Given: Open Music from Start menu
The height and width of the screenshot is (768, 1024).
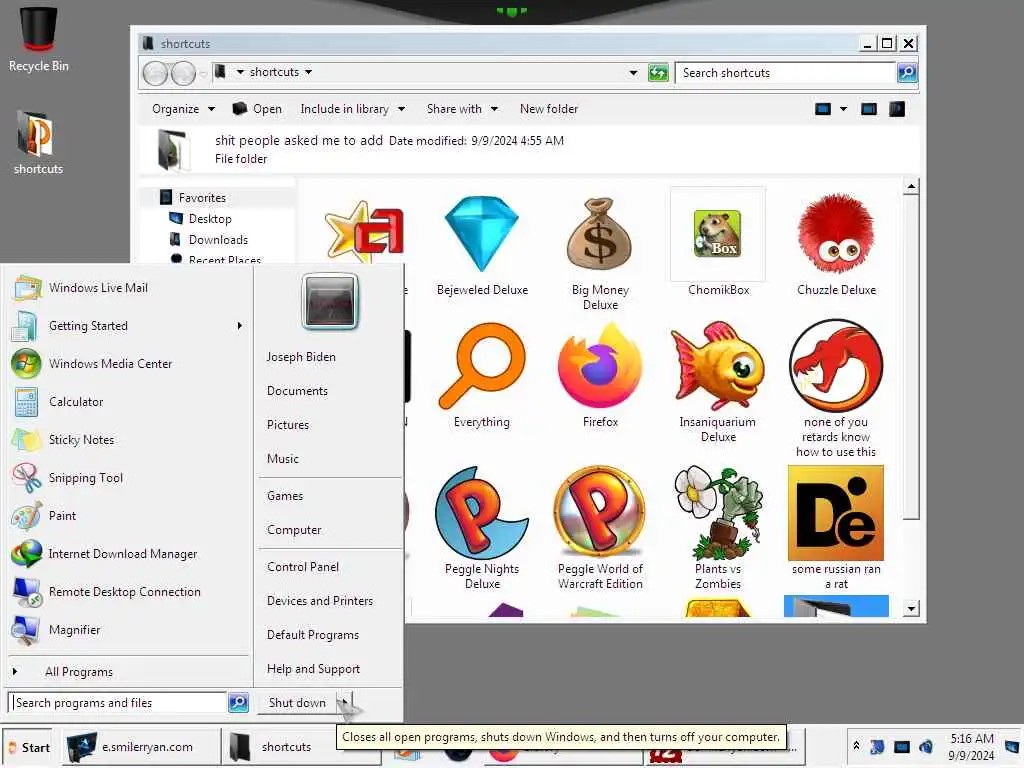Looking at the screenshot, I should pos(282,459).
